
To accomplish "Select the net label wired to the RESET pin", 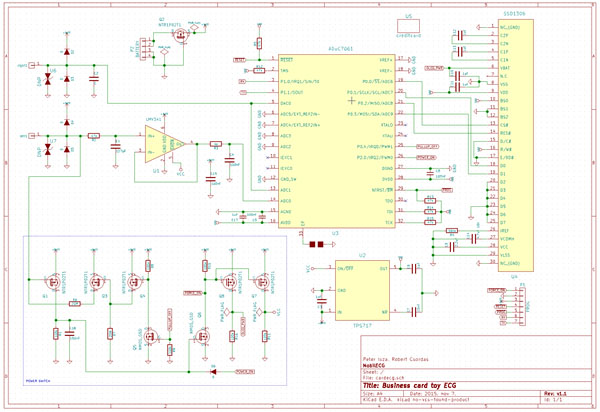I will pos(240,60).
